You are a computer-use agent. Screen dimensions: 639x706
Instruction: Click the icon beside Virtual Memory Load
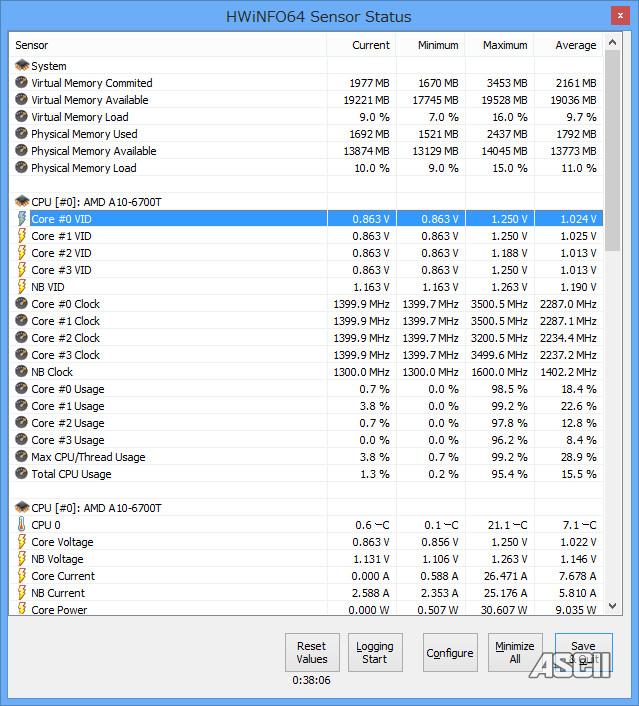tap(21, 117)
